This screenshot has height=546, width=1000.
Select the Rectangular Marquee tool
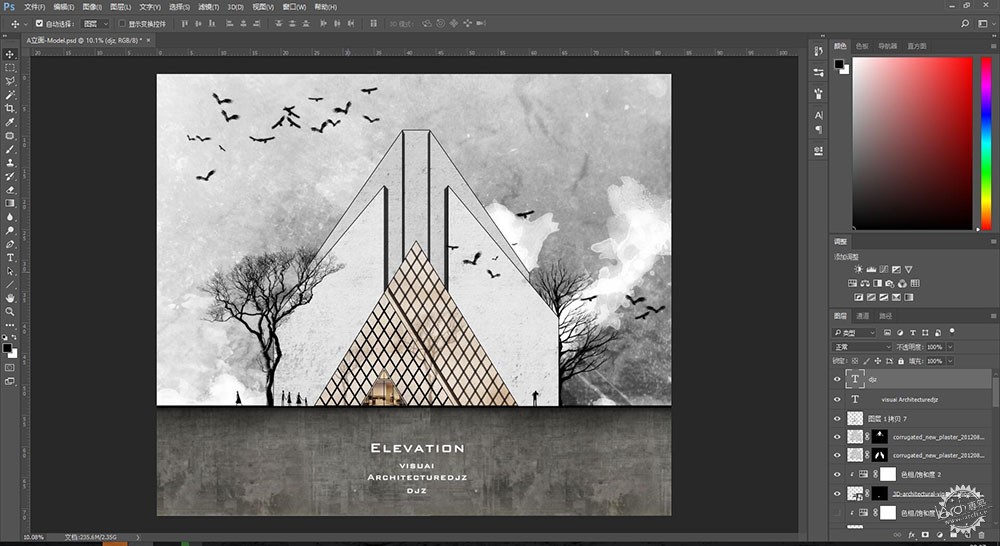point(10,68)
